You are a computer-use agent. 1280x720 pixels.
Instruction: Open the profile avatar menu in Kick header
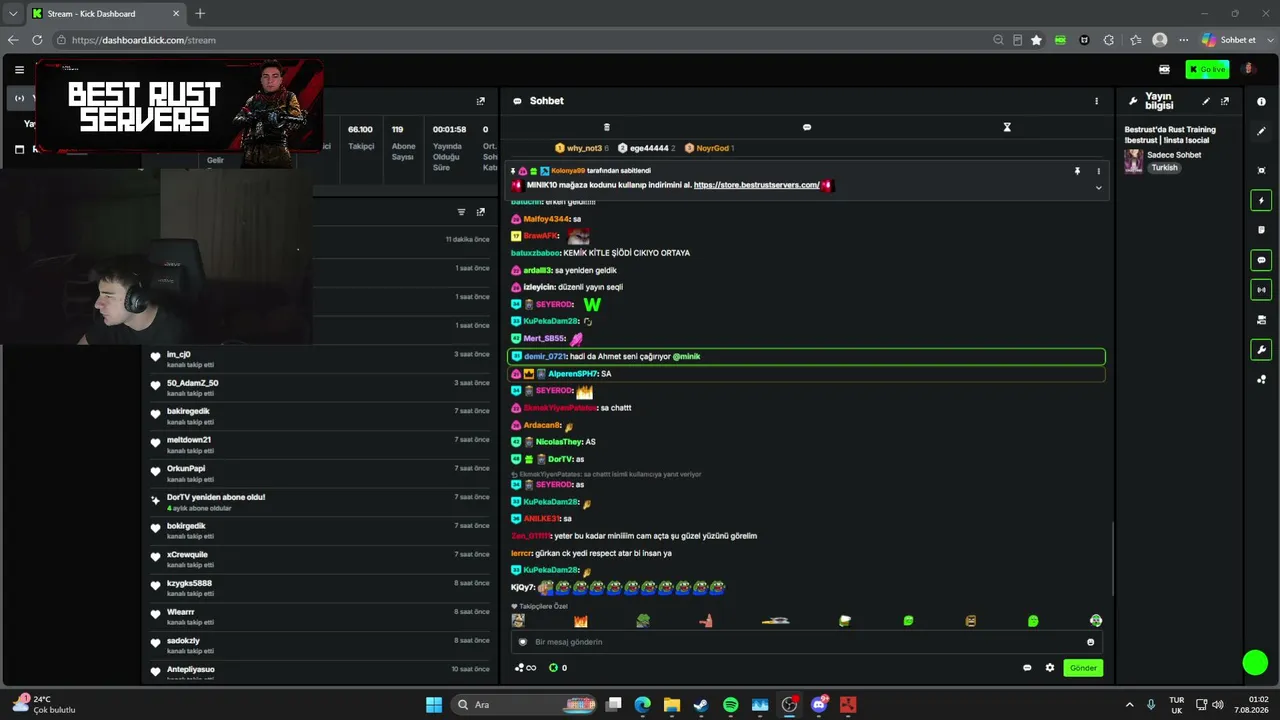1248,69
